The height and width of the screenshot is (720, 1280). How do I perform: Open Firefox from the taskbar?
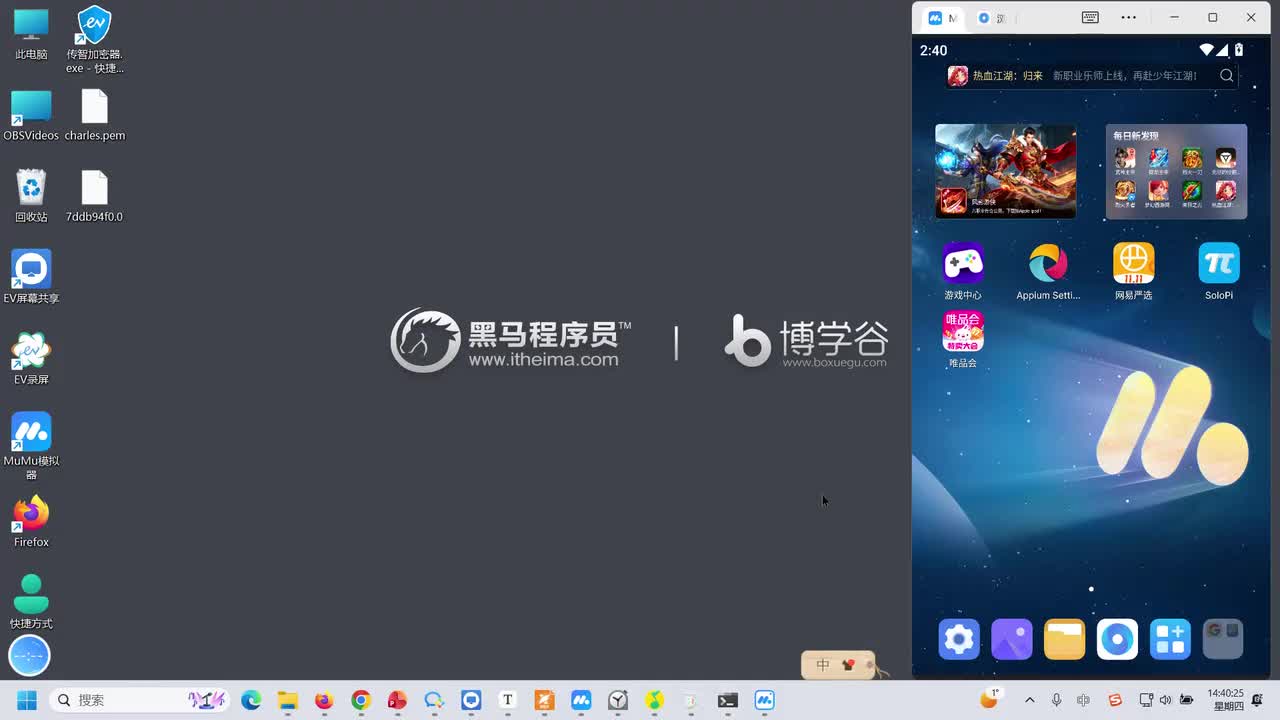324,700
